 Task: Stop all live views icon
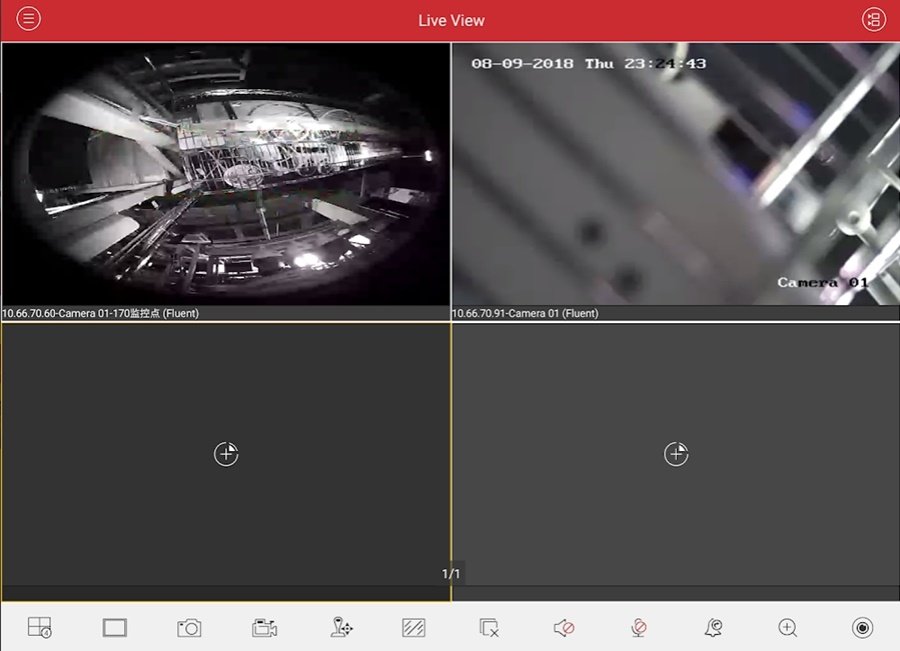point(488,627)
